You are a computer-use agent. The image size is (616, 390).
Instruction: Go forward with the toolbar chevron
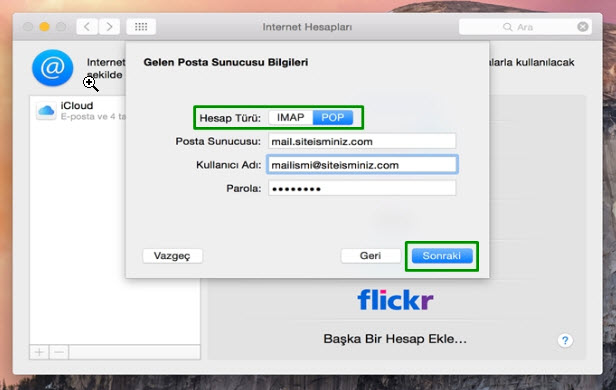pos(109,27)
